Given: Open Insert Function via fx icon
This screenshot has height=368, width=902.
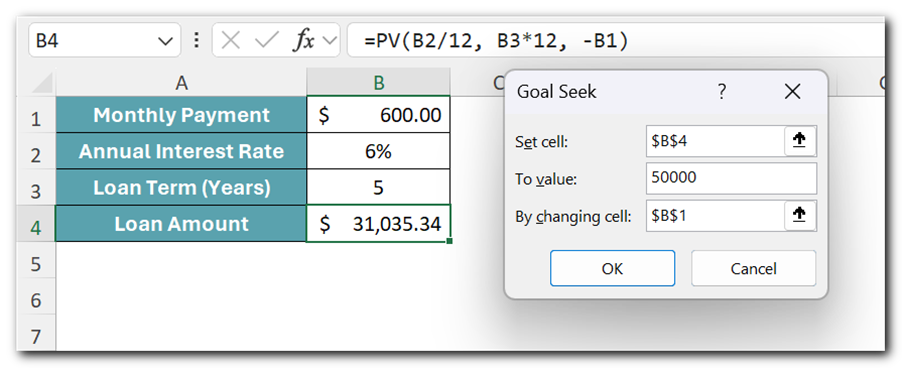Looking at the screenshot, I should (304, 41).
